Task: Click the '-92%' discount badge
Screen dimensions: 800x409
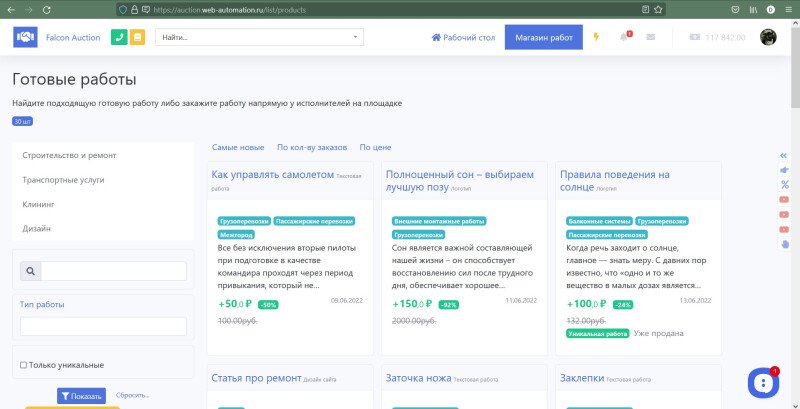Action: (x=448, y=305)
